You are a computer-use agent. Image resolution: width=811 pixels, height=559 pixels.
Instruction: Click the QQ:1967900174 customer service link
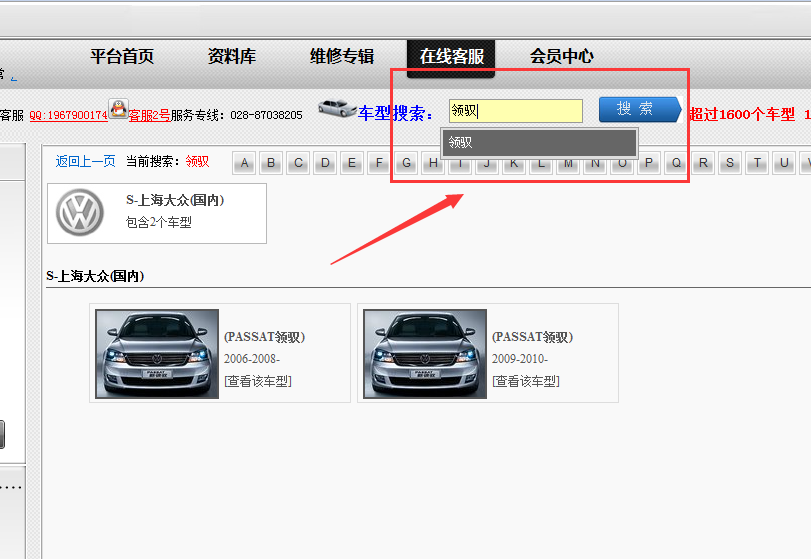tap(68, 115)
